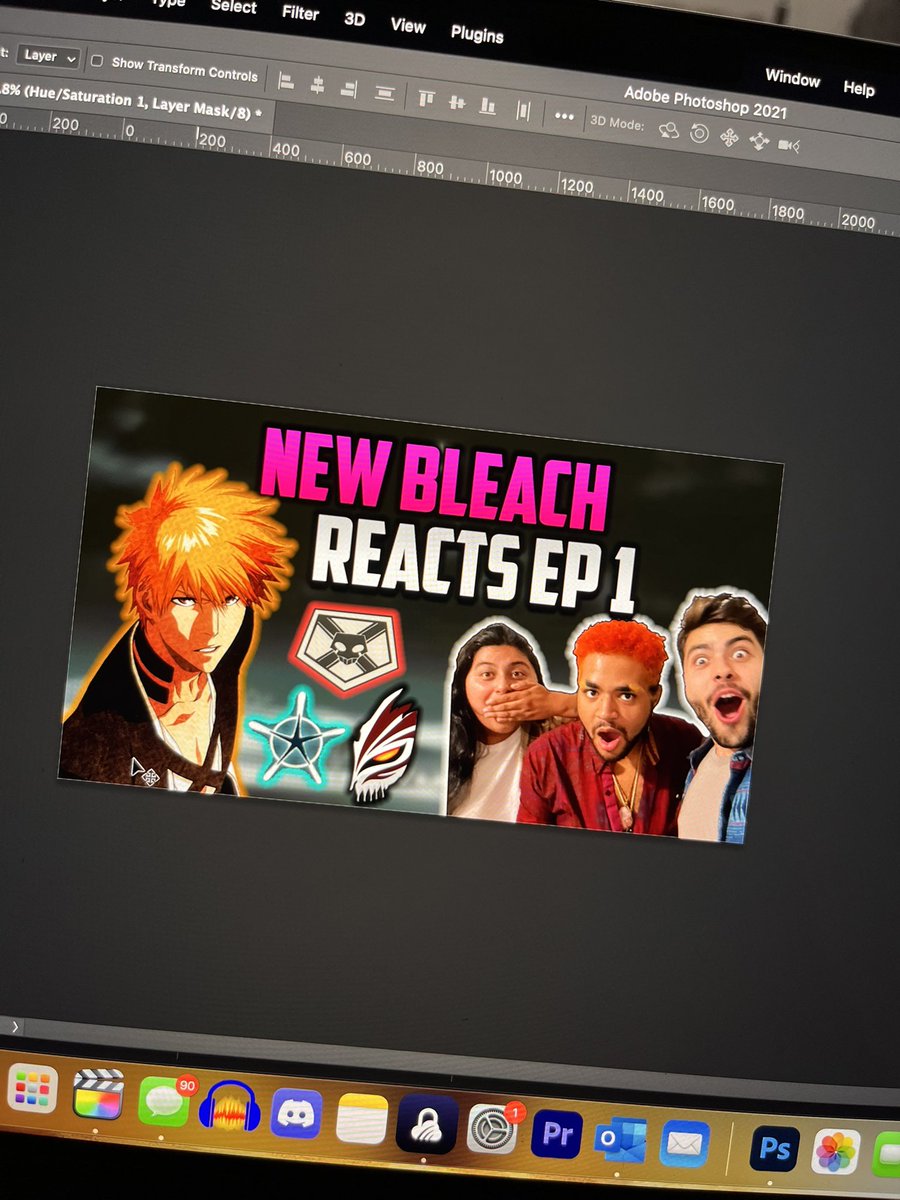The width and height of the screenshot is (900, 1200).
Task: Open the Plugins menu
Action: tap(477, 34)
